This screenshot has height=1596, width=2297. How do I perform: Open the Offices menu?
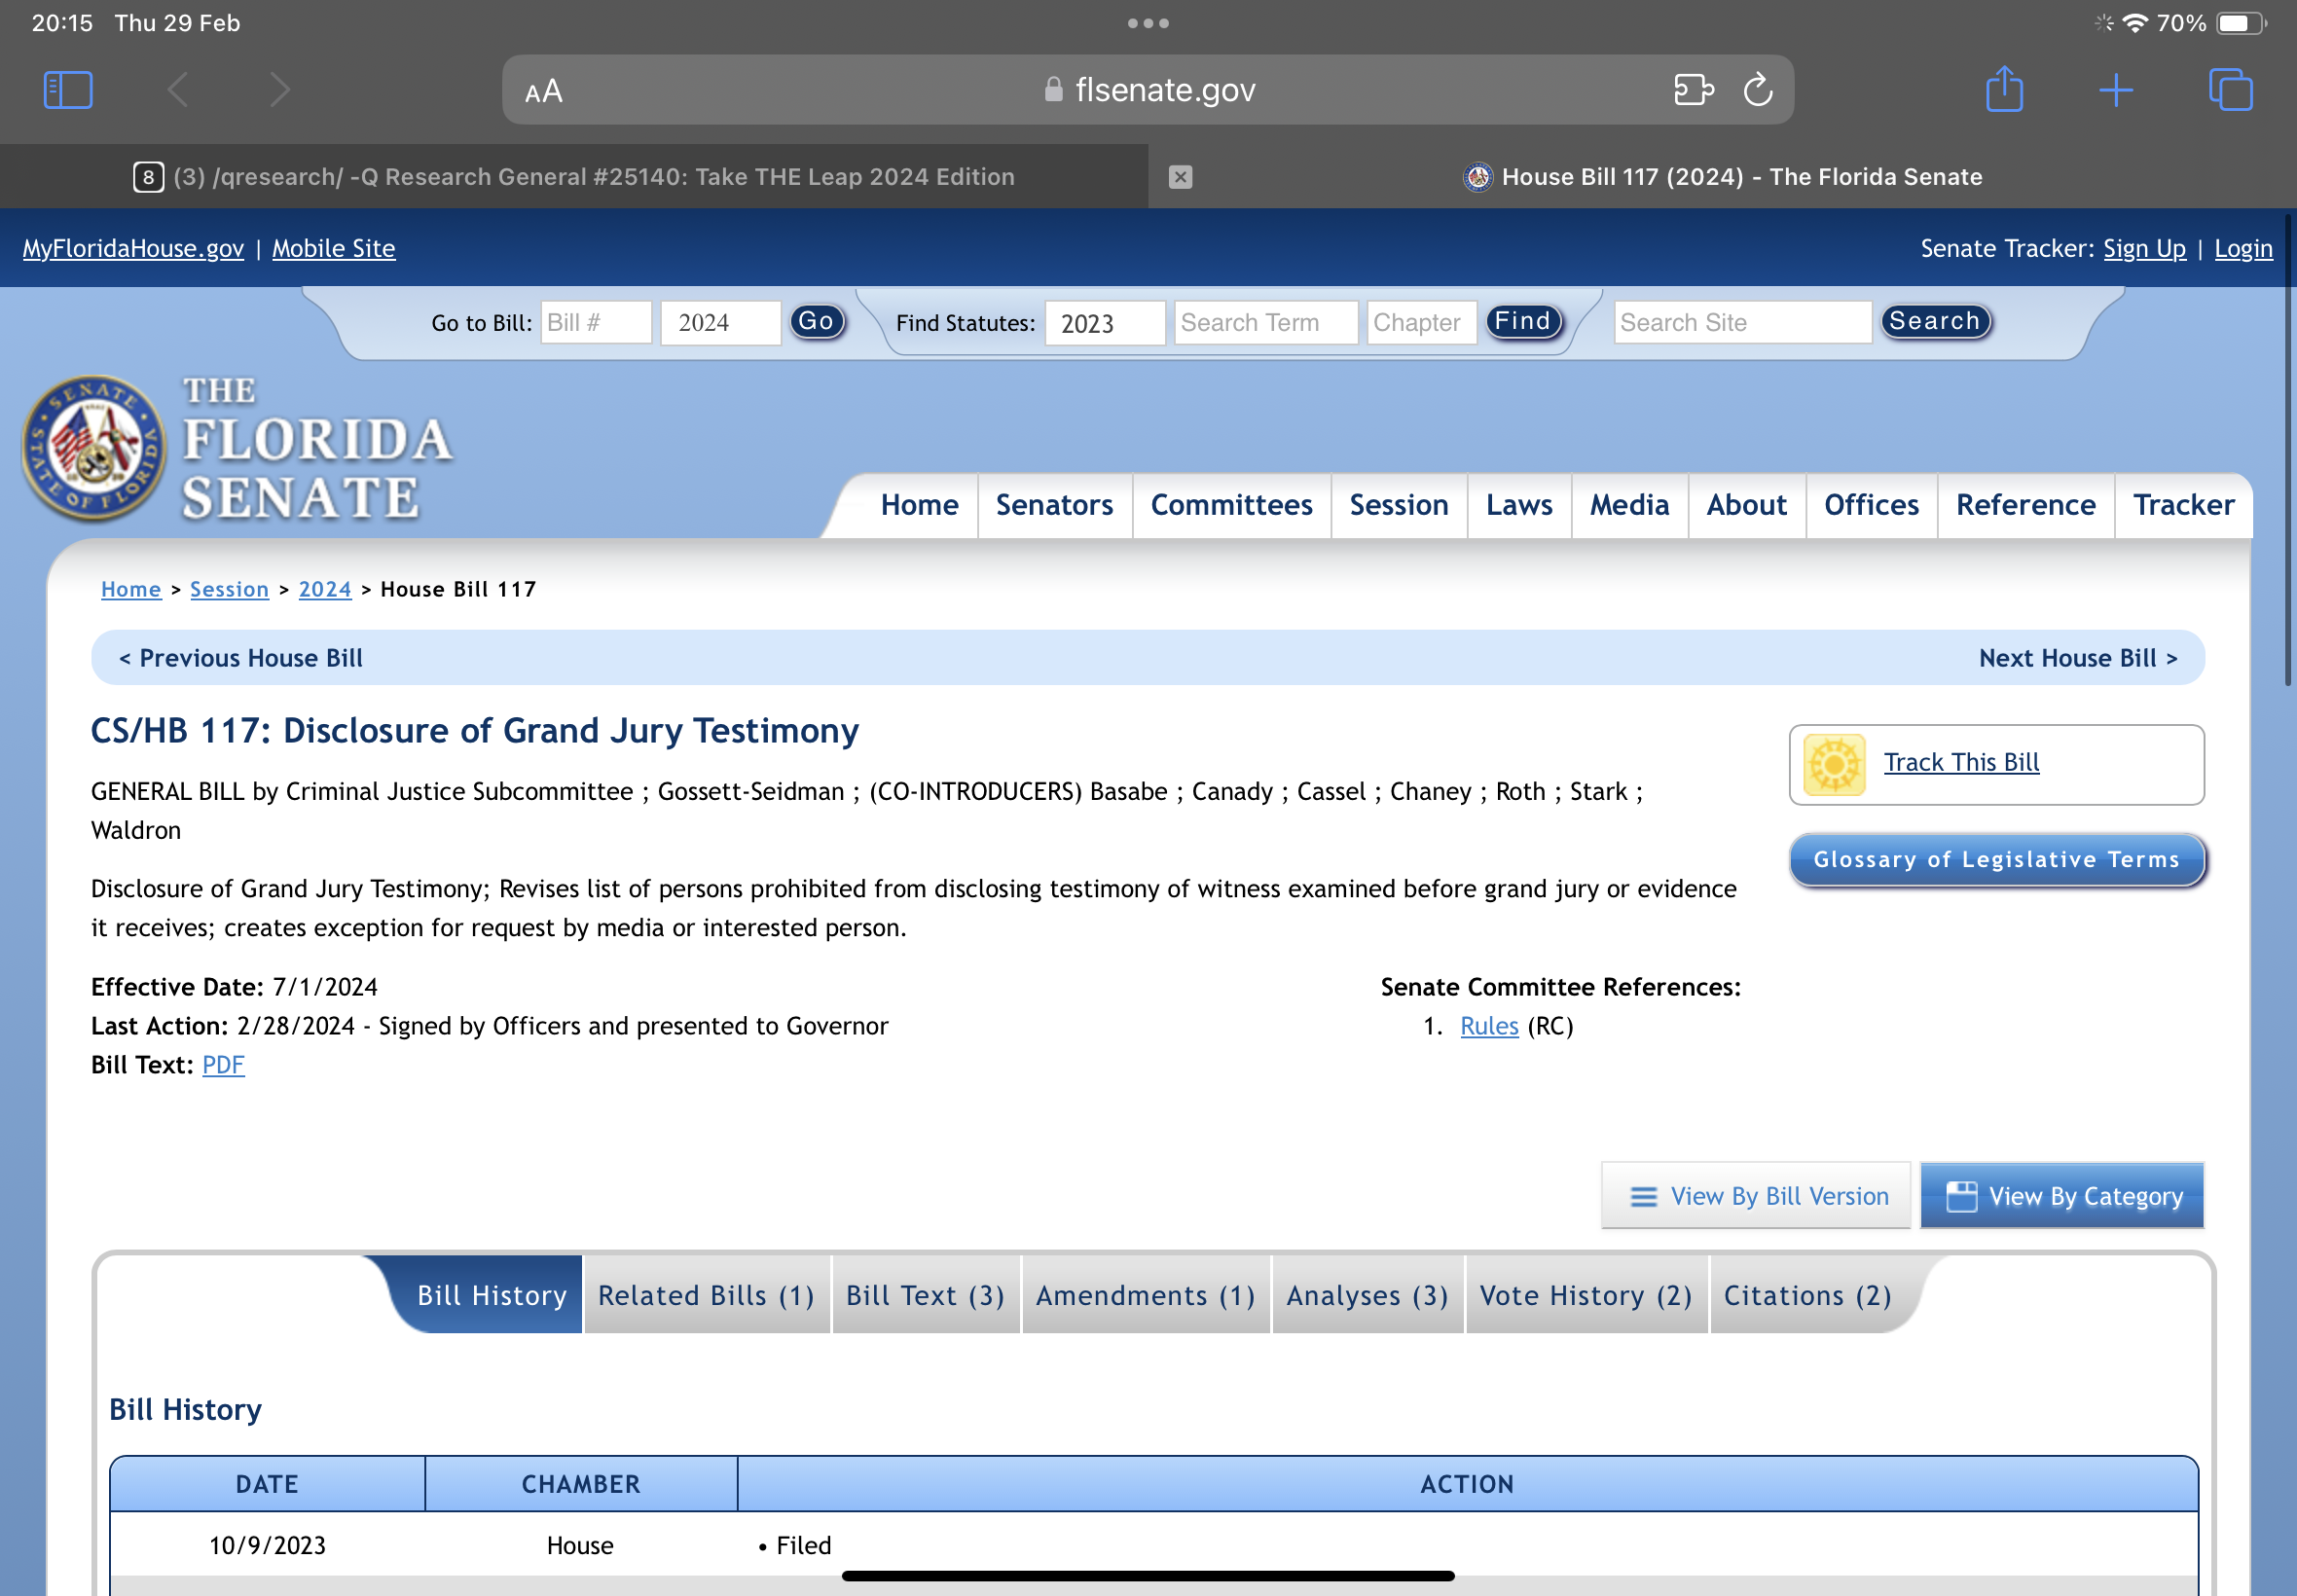tap(1871, 506)
